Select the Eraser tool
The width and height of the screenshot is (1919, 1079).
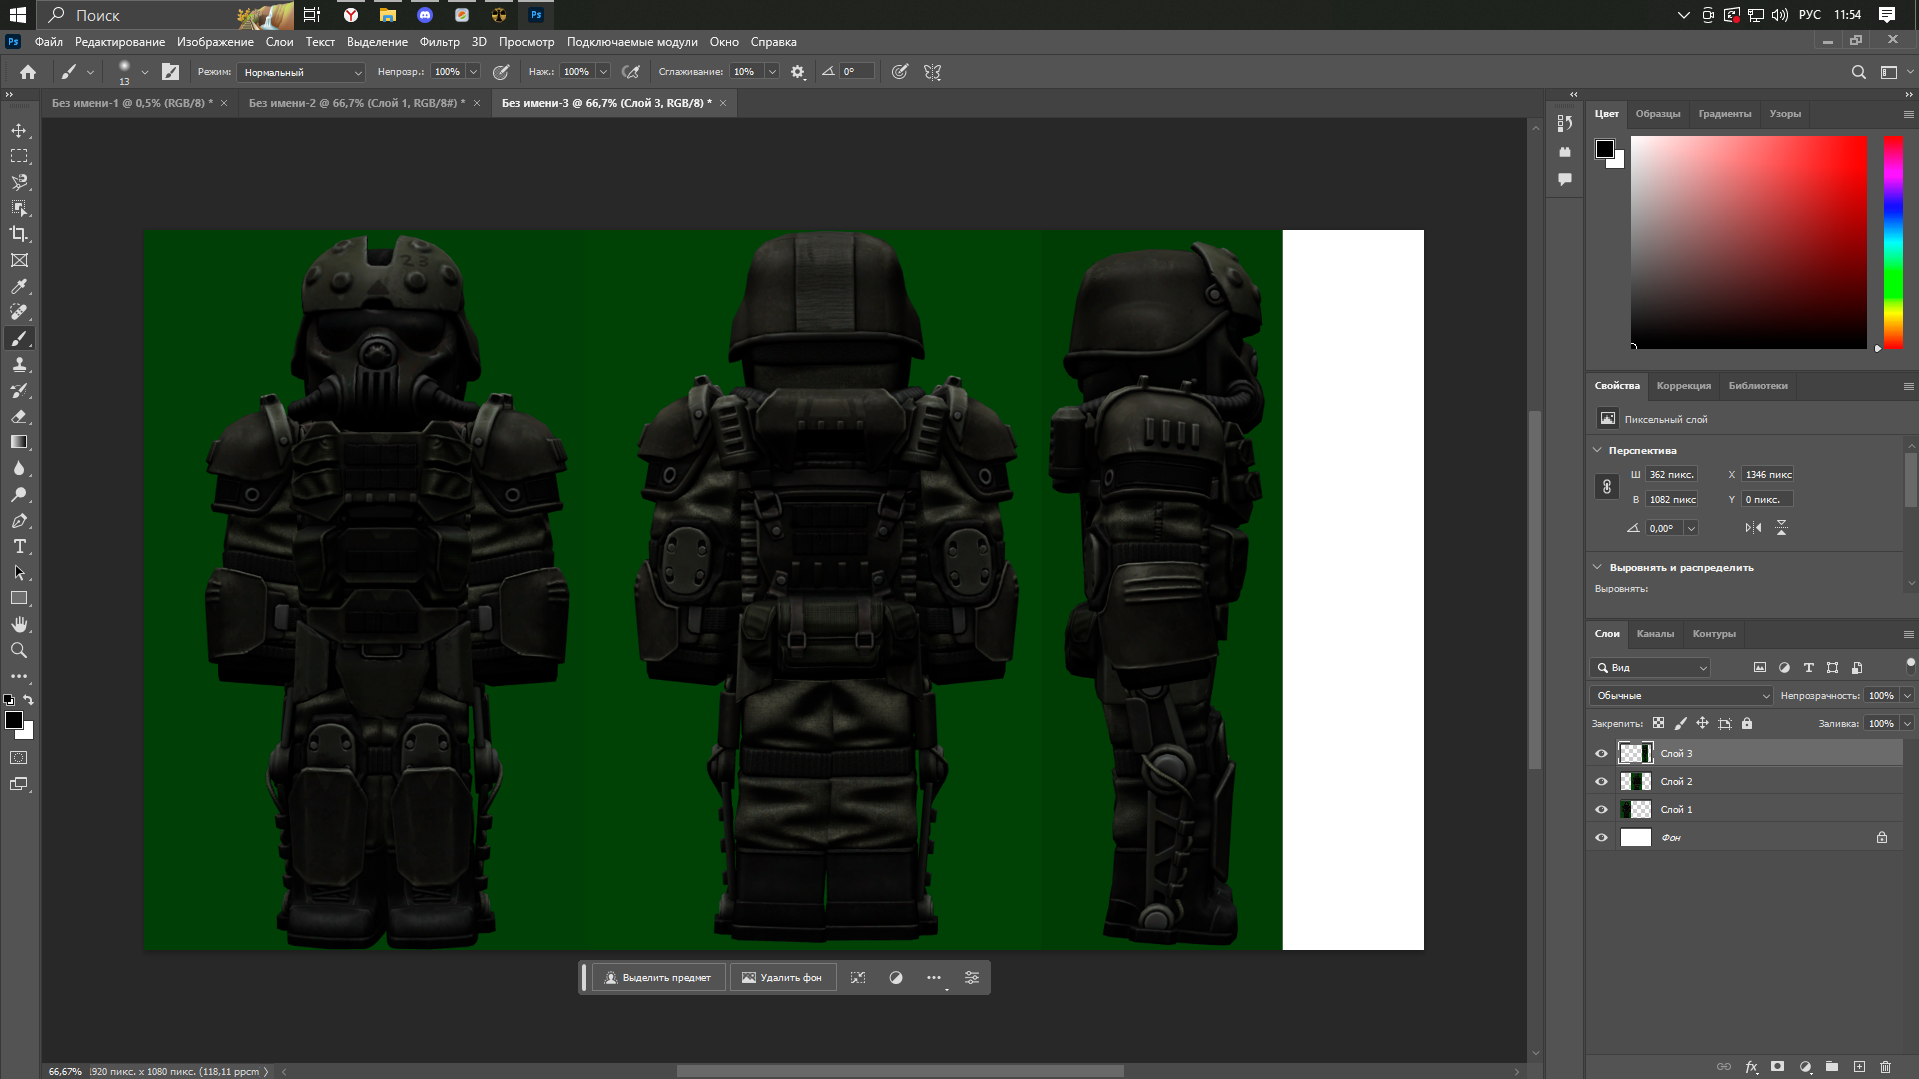click(19, 417)
